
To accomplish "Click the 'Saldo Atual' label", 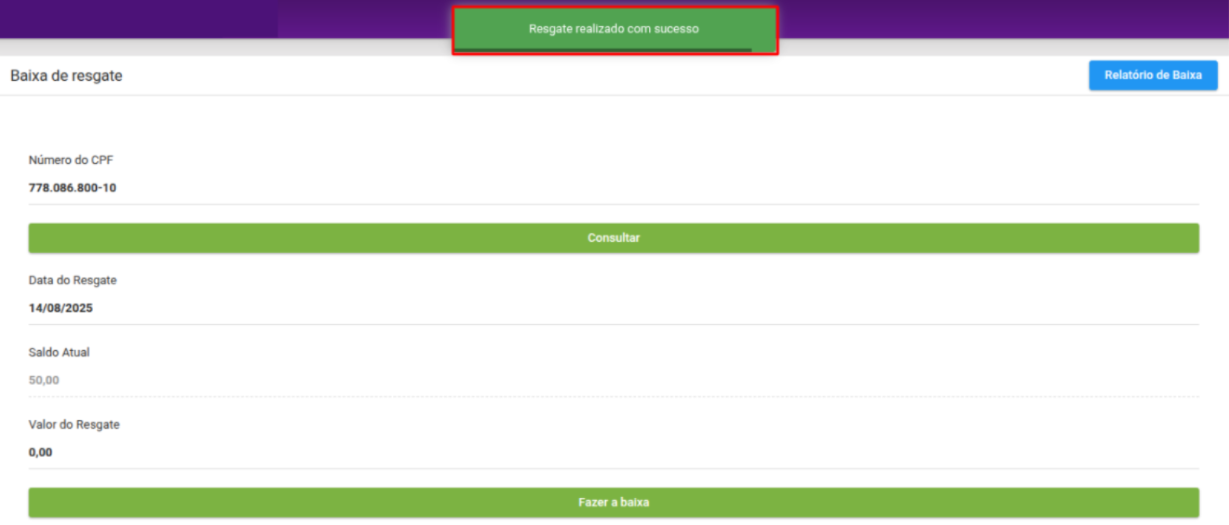I will [59, 352].
